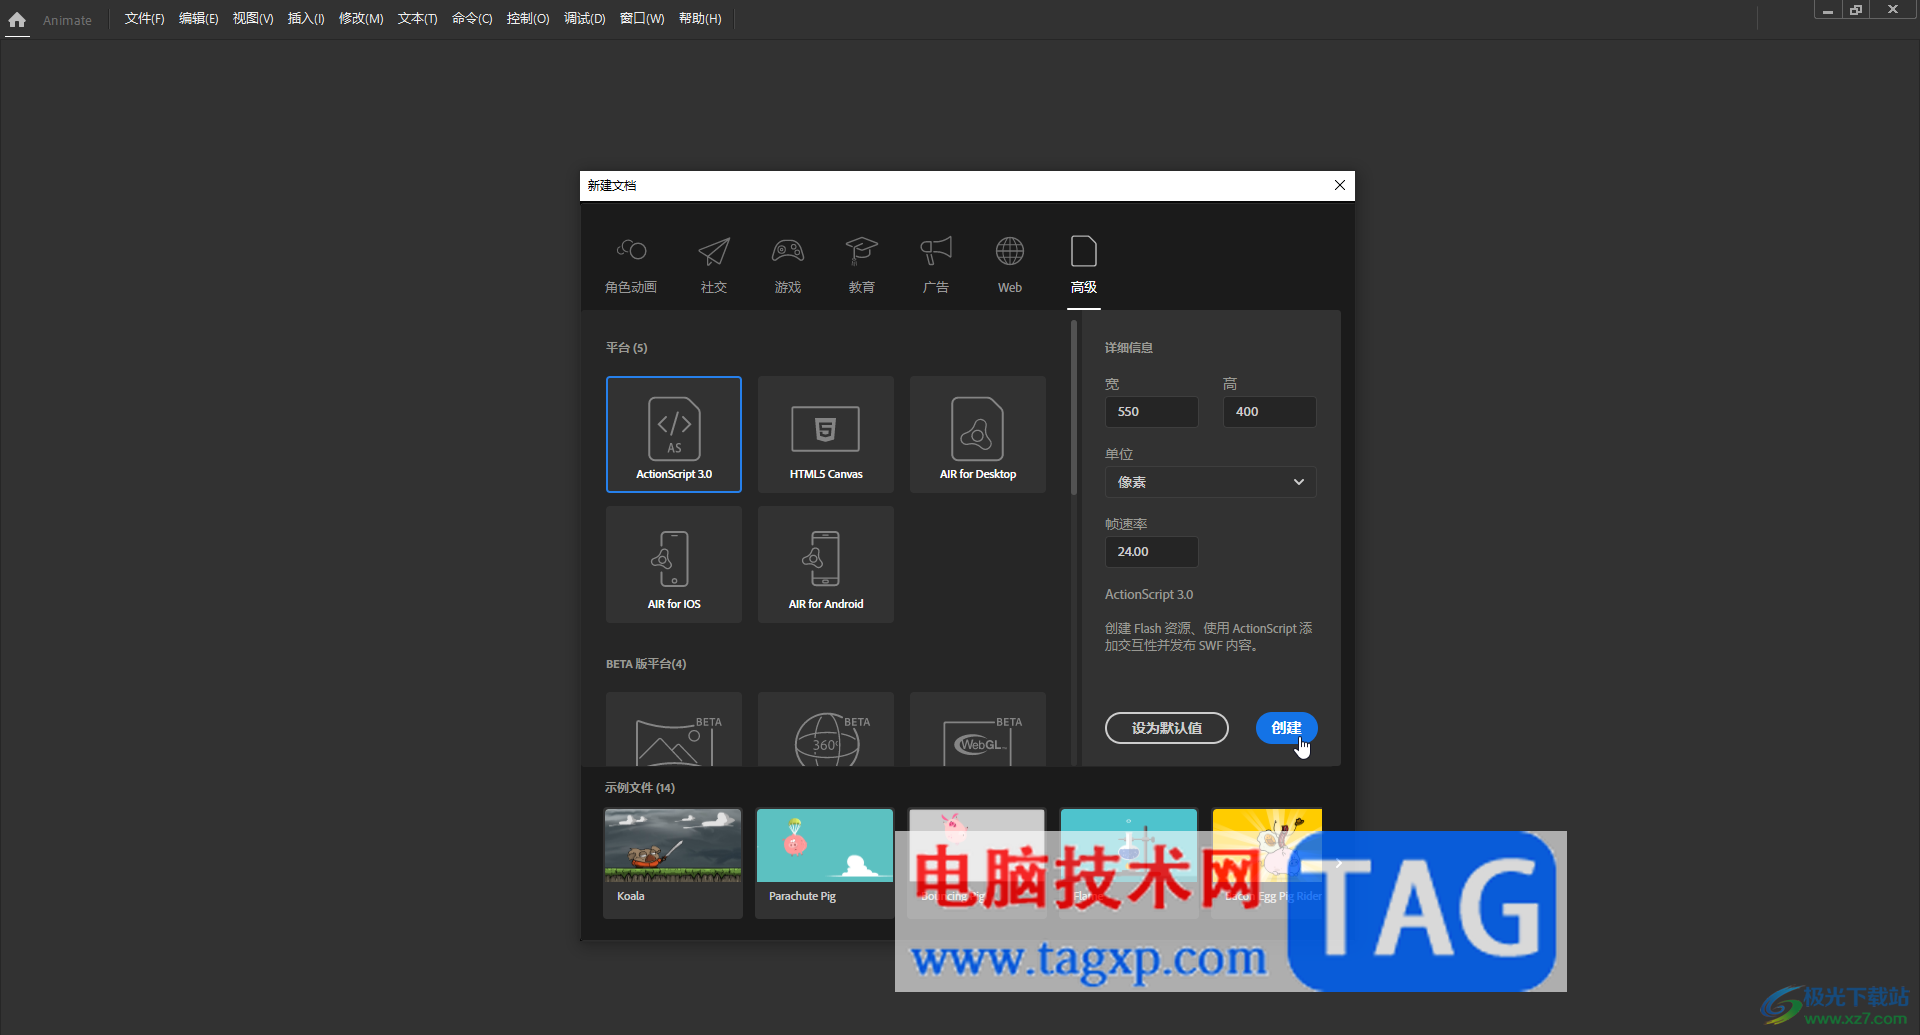Open the 插入(I) menu

pyautogui.click(x=305, y=19)
